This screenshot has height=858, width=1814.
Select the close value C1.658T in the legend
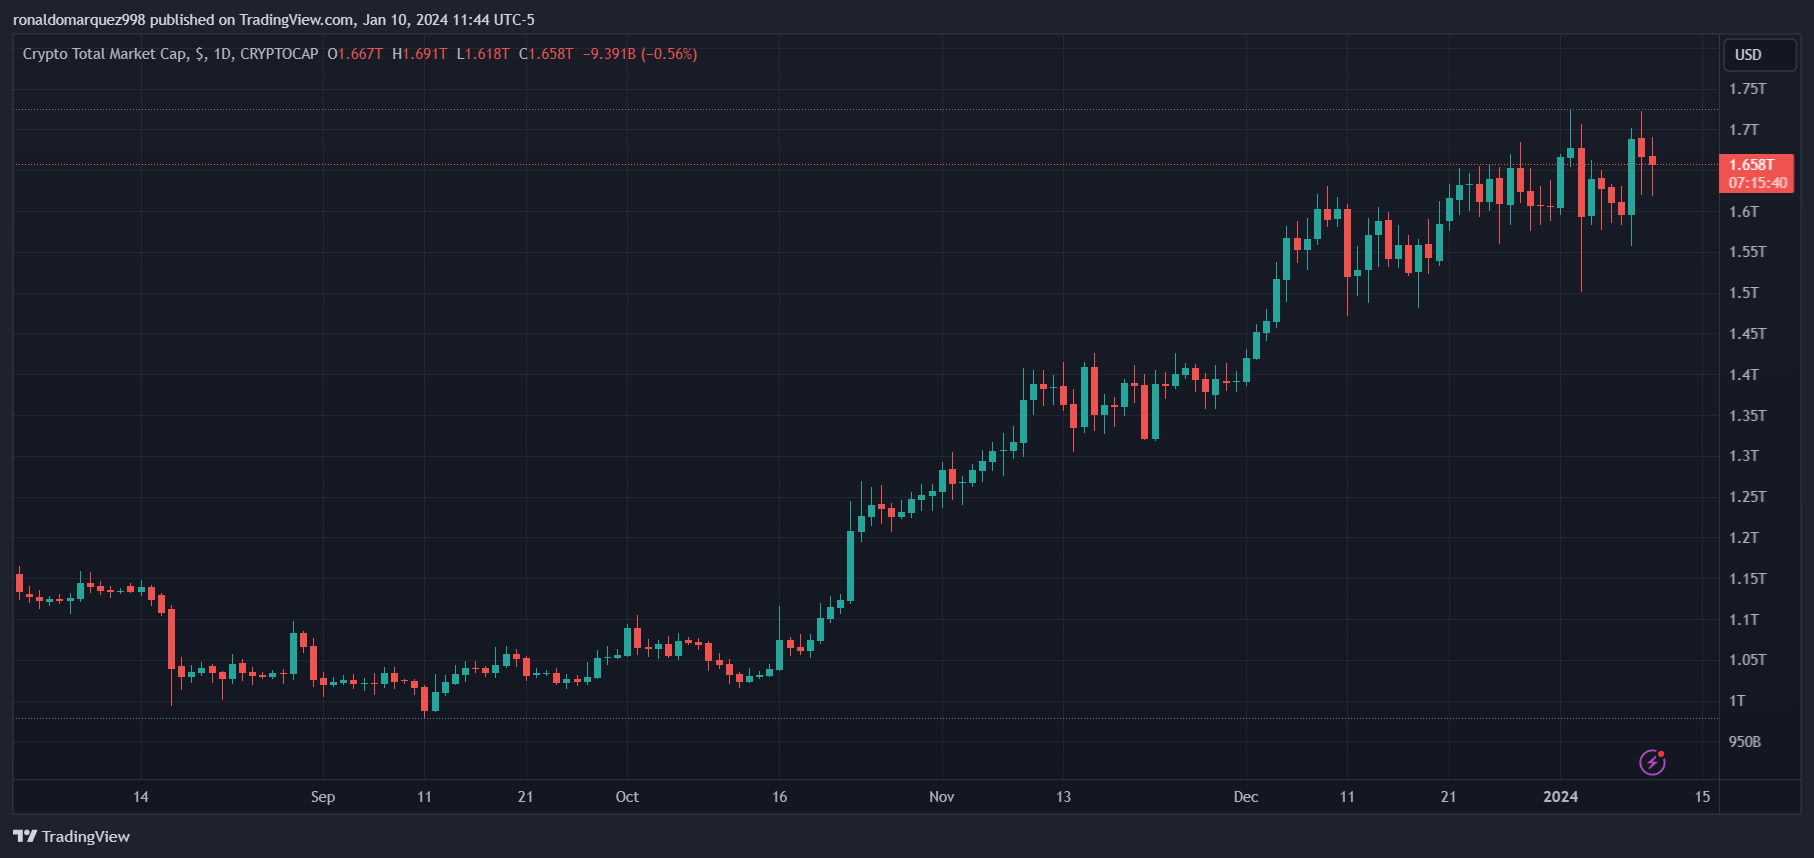(x=546, y=54)
